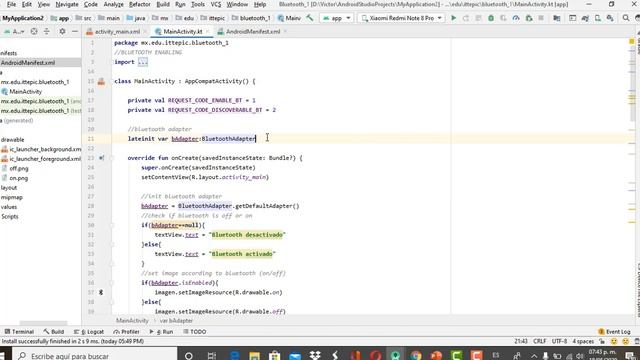This screenshot has height=360, width=640.
Task: Click the Attach Debugger to Android Process icon
Action: (529, 18)
